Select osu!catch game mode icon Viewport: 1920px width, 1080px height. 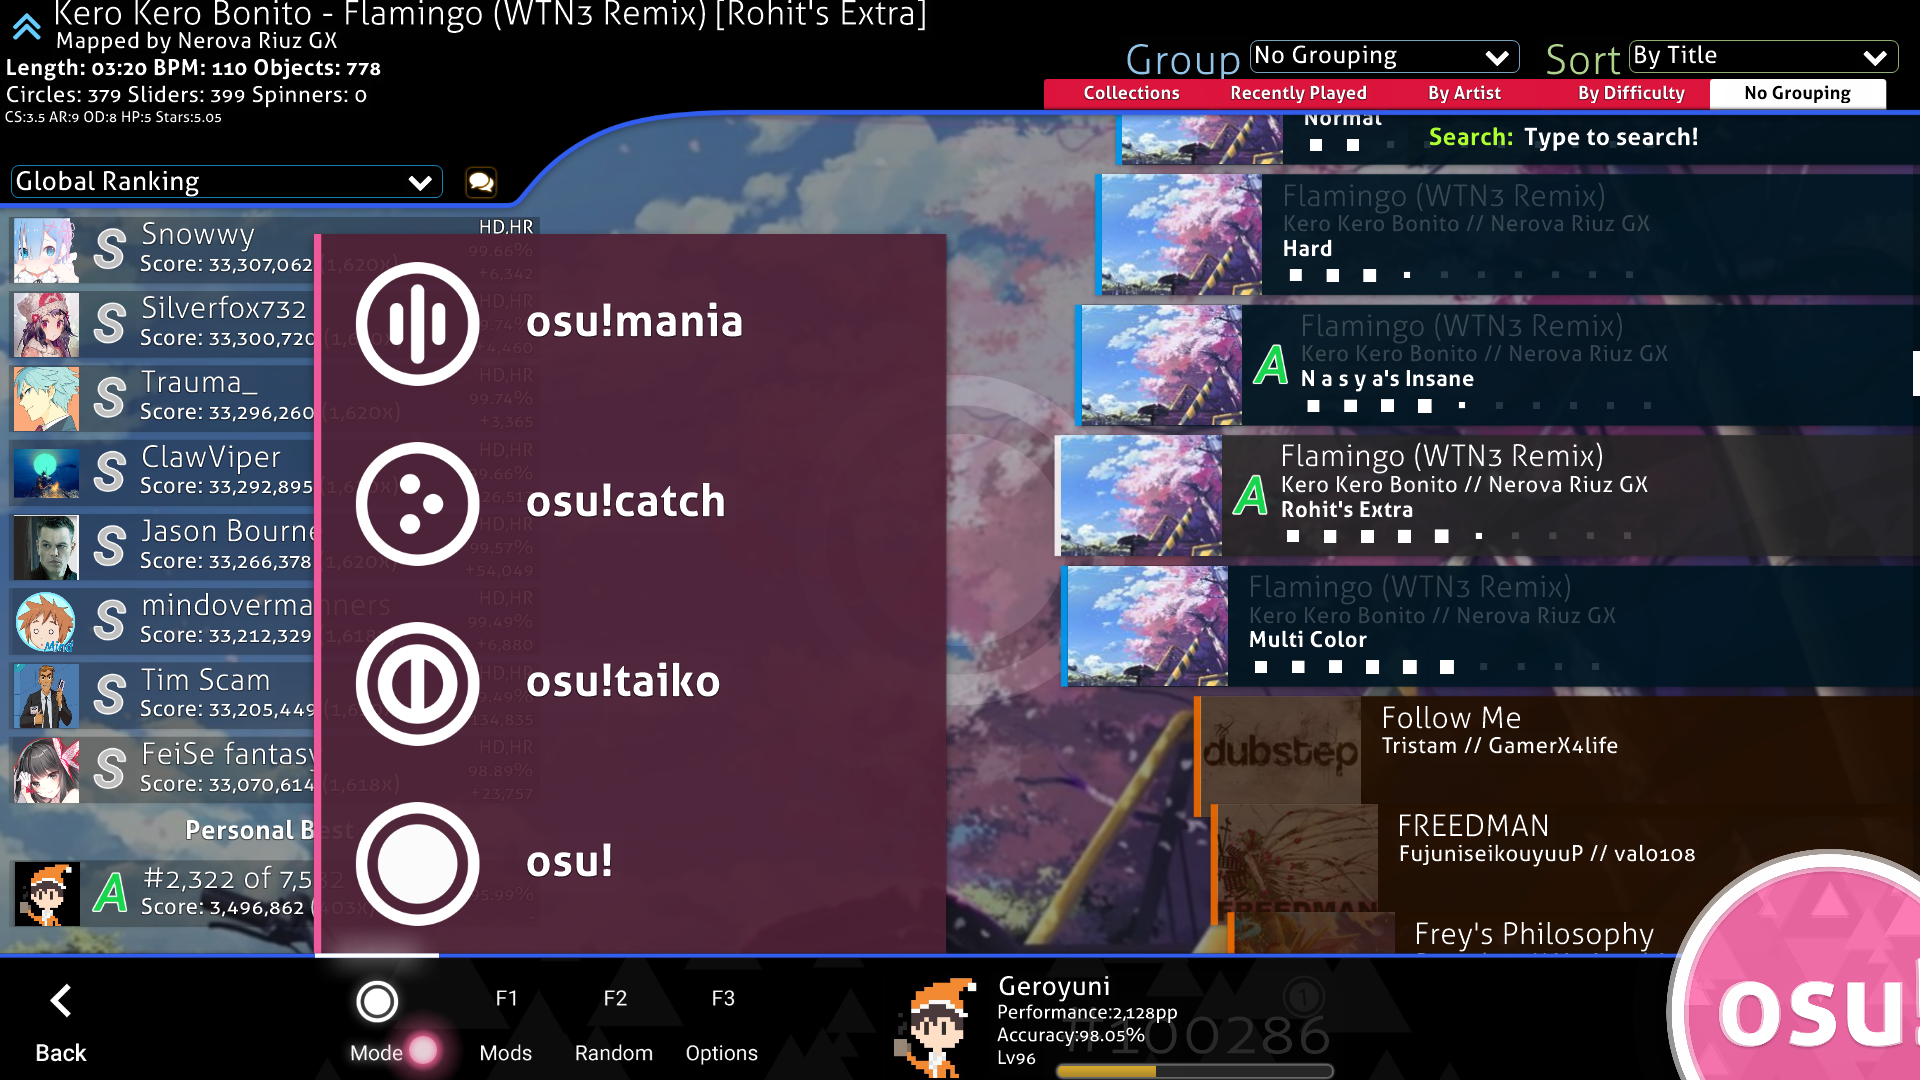[x=415, y=502]
